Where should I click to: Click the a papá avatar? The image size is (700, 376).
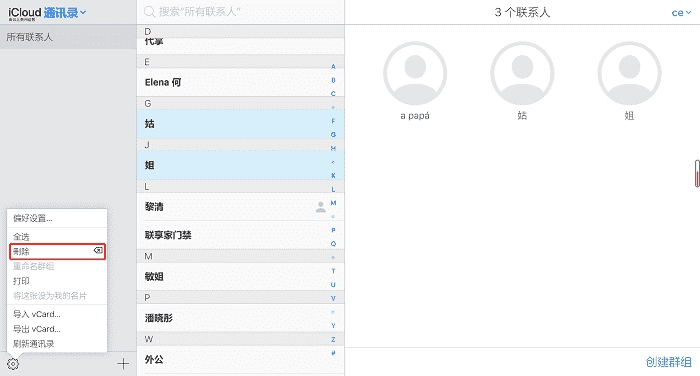click(415, 73)
